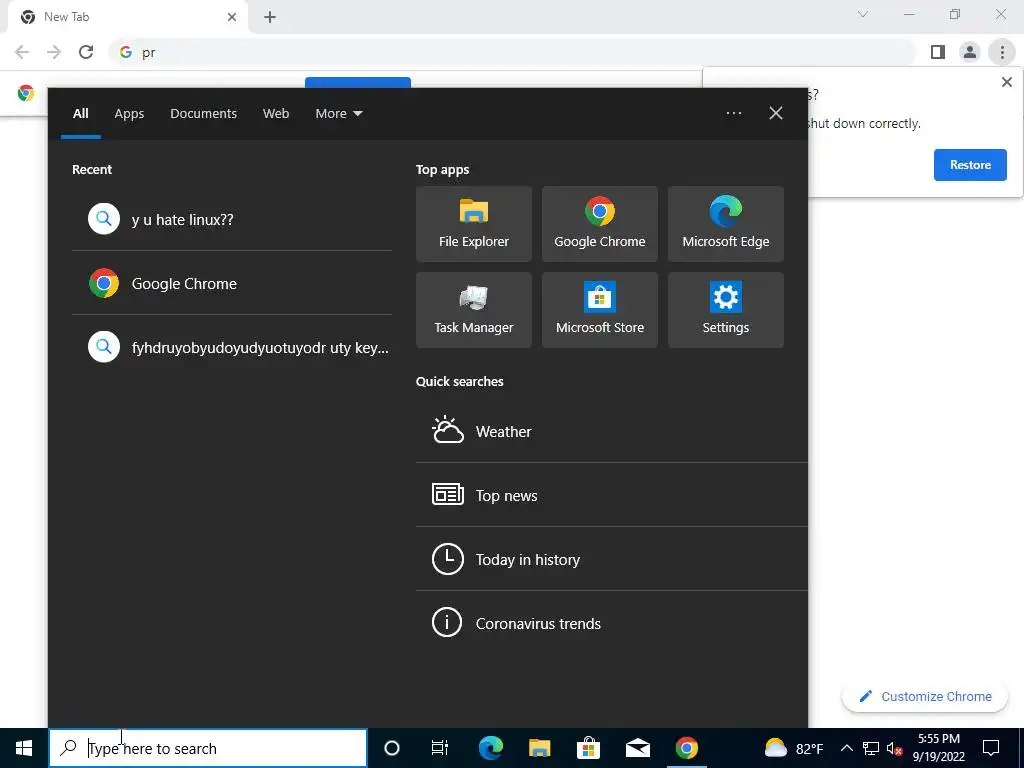
Task: Open Chrome profile avatar menu
Action: coord(970,52)
